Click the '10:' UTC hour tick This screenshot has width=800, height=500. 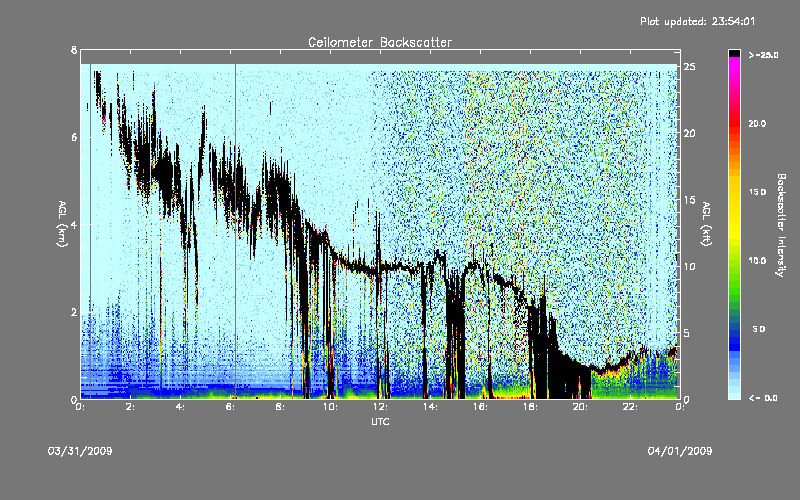[330, 407]
